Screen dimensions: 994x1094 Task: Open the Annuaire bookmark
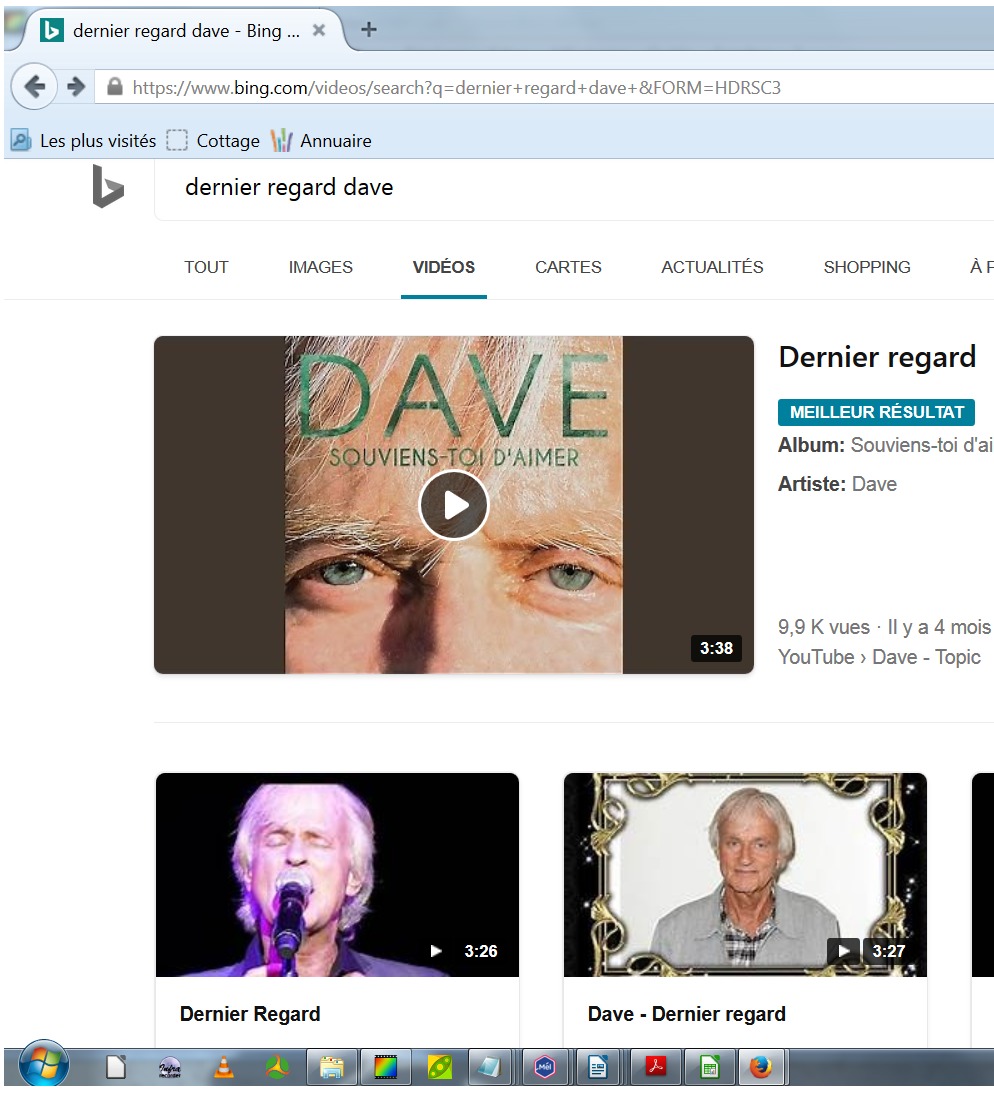(321, 140)
